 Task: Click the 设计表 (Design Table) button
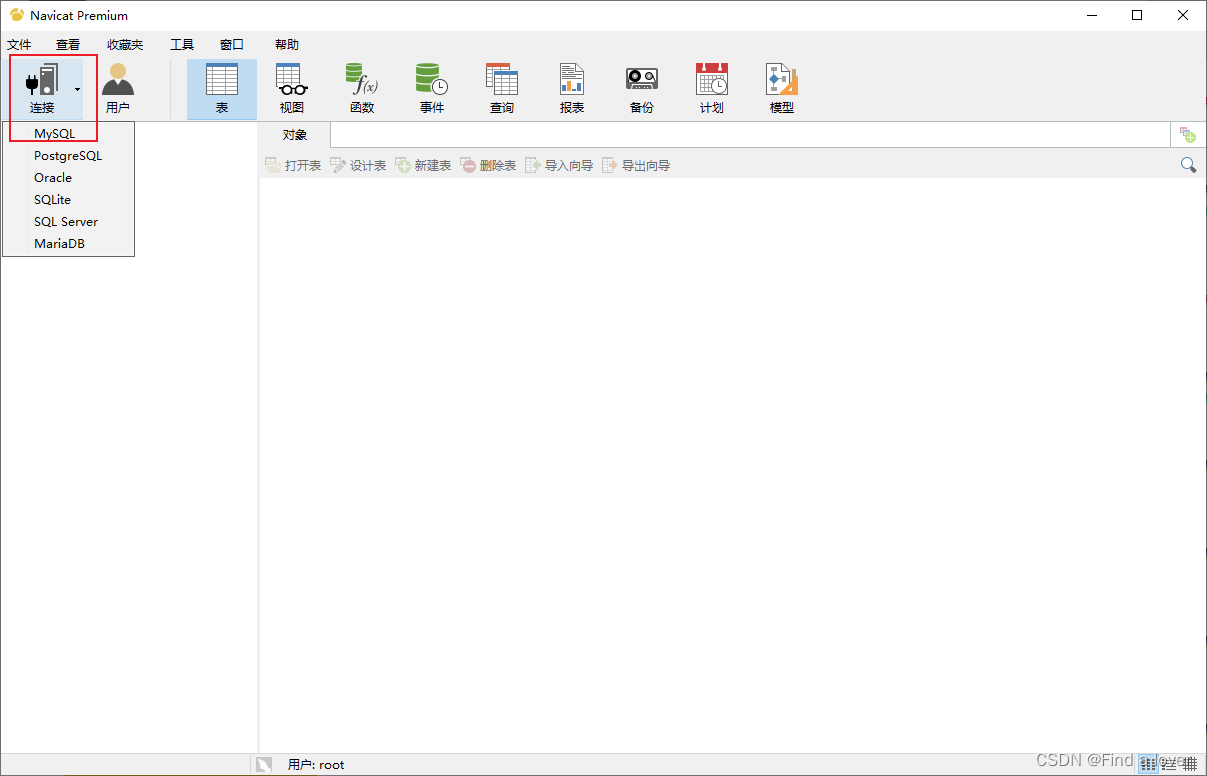click(x=358, y=165)
